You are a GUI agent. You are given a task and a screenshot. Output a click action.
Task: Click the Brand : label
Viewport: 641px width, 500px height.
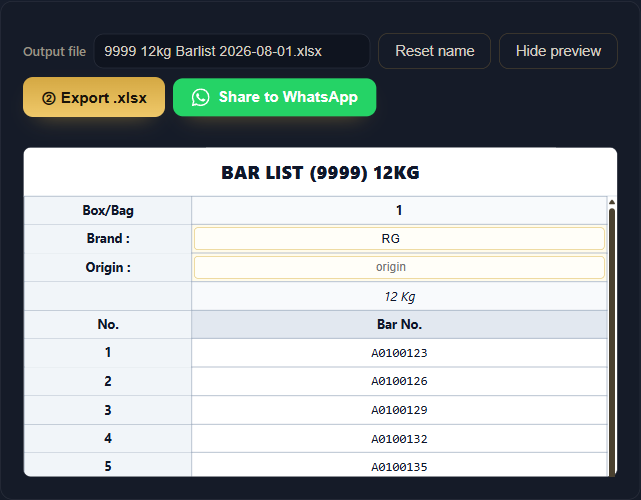[x=108, y=238]
